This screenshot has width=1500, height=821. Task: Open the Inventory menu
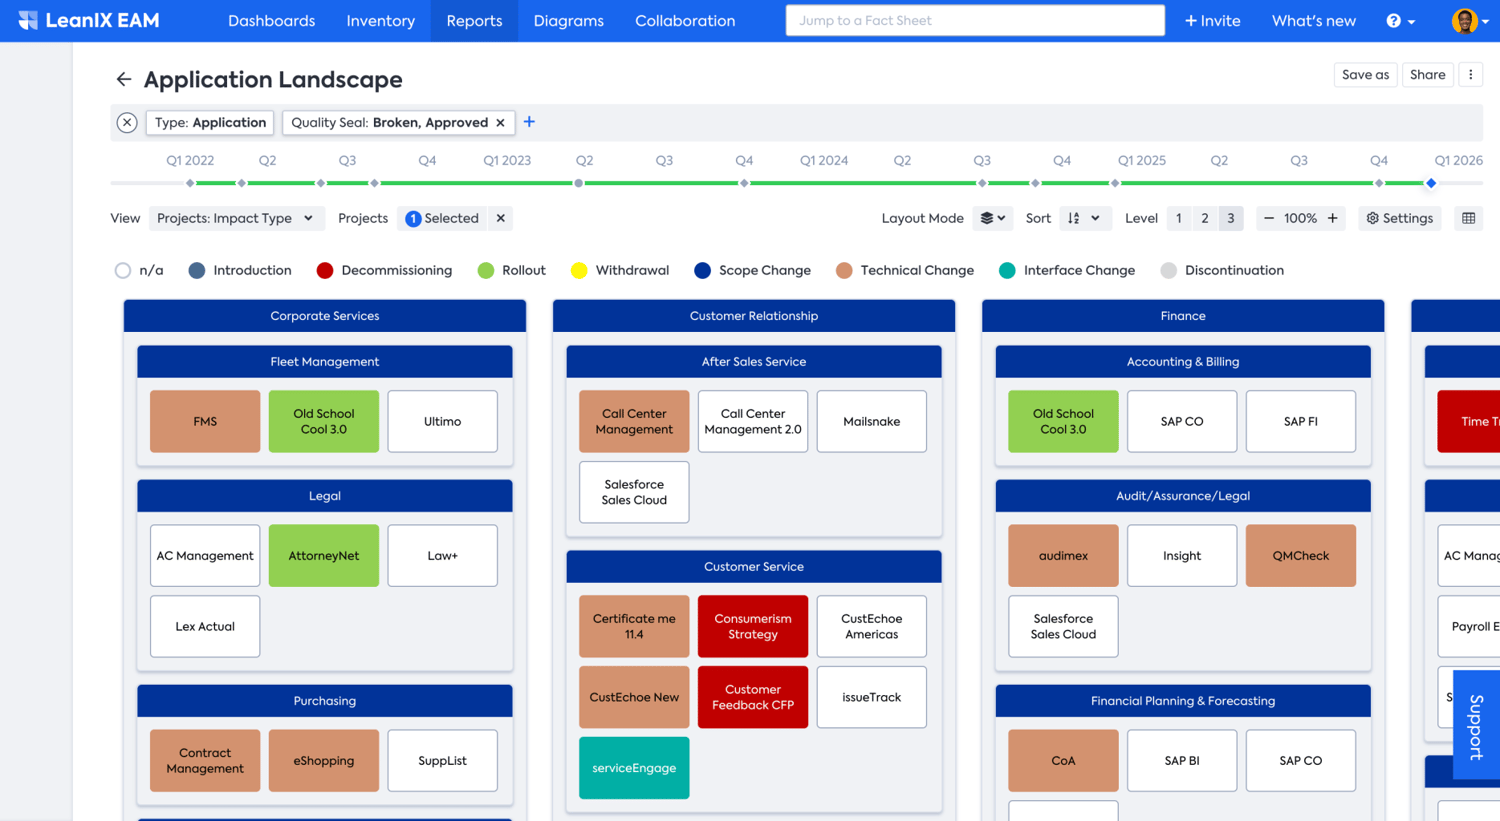[x=380, y=20]
